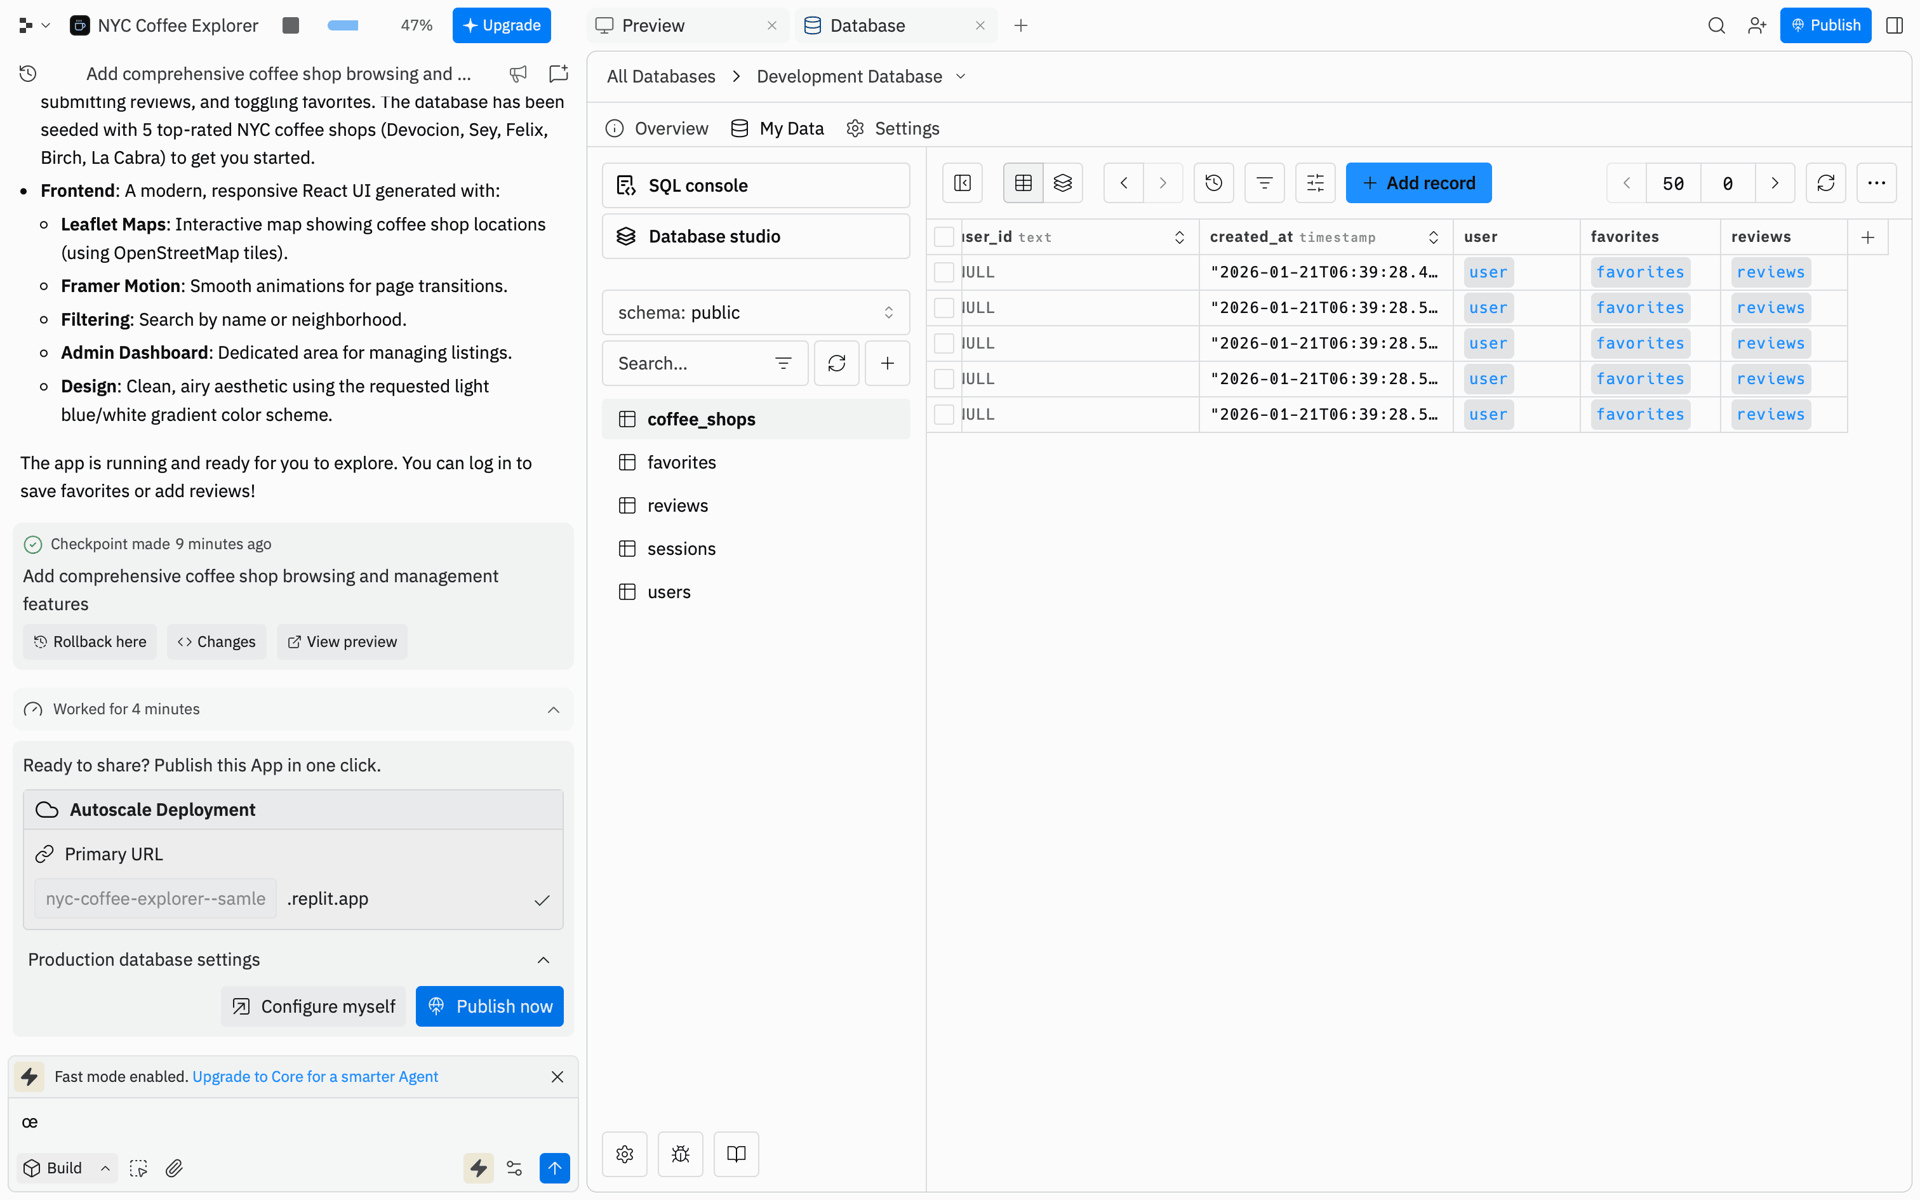Sort by created_at column arrows
Viewport: 1920px width, 1200px height.
1433,237
